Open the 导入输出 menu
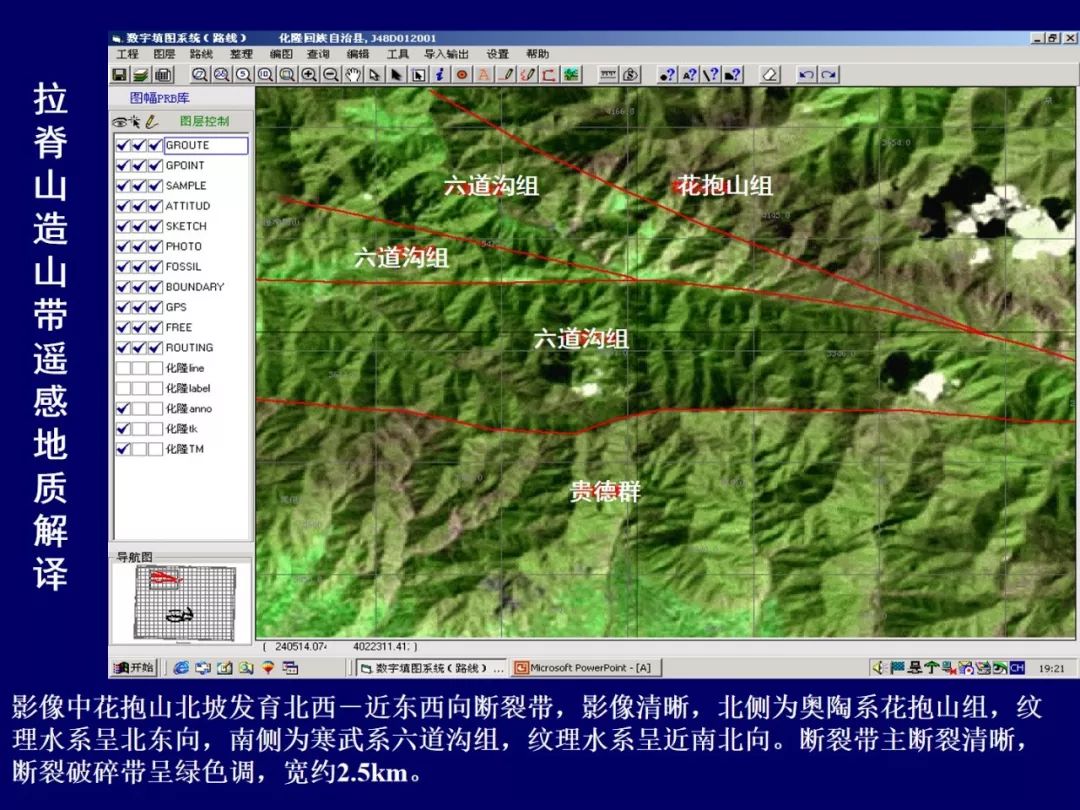 [x=445, y=54]
